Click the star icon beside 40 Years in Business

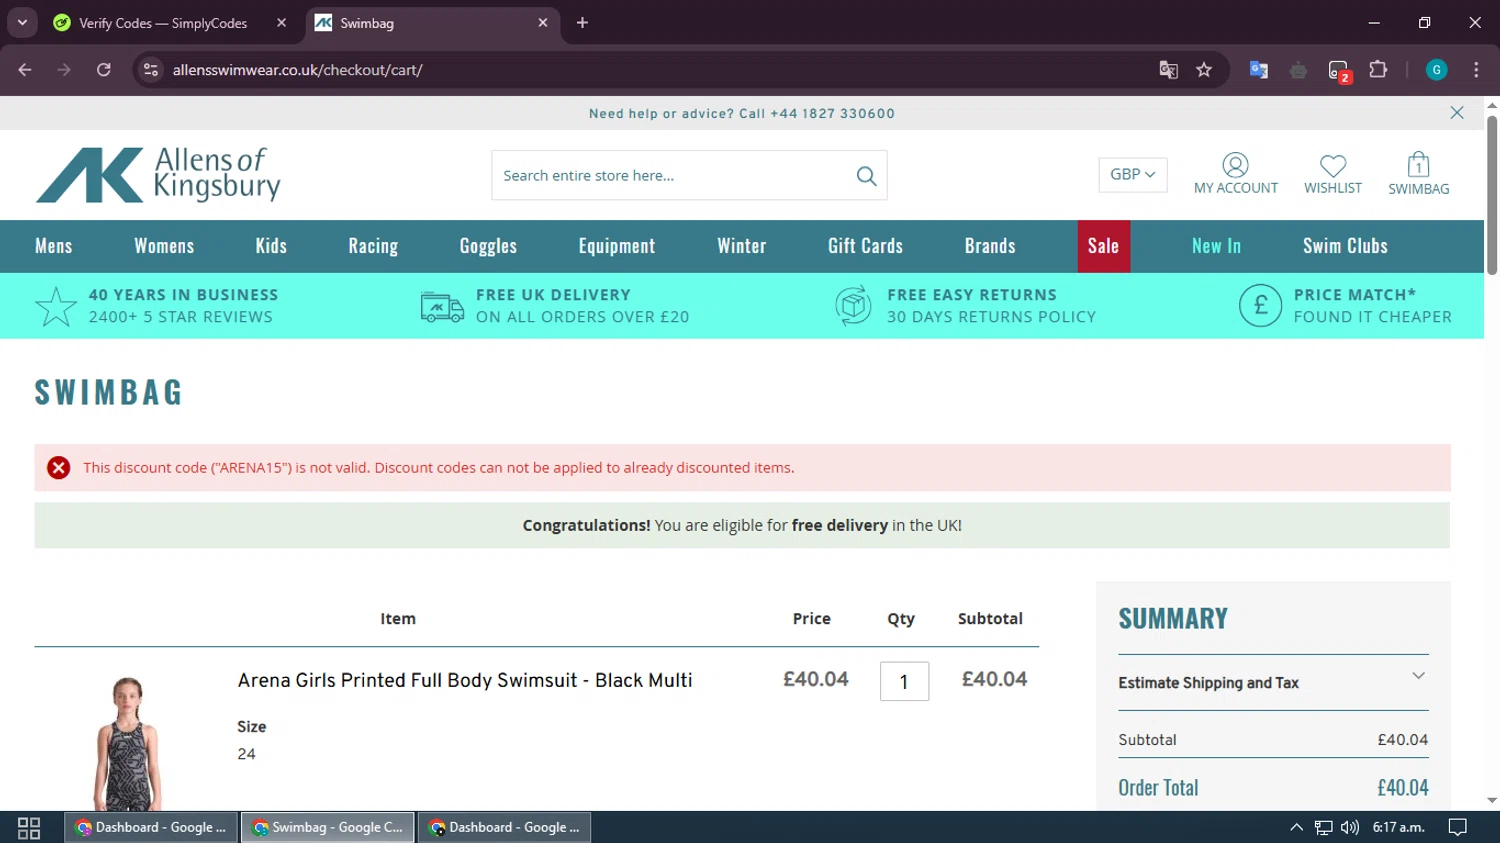tap(56, 306)
